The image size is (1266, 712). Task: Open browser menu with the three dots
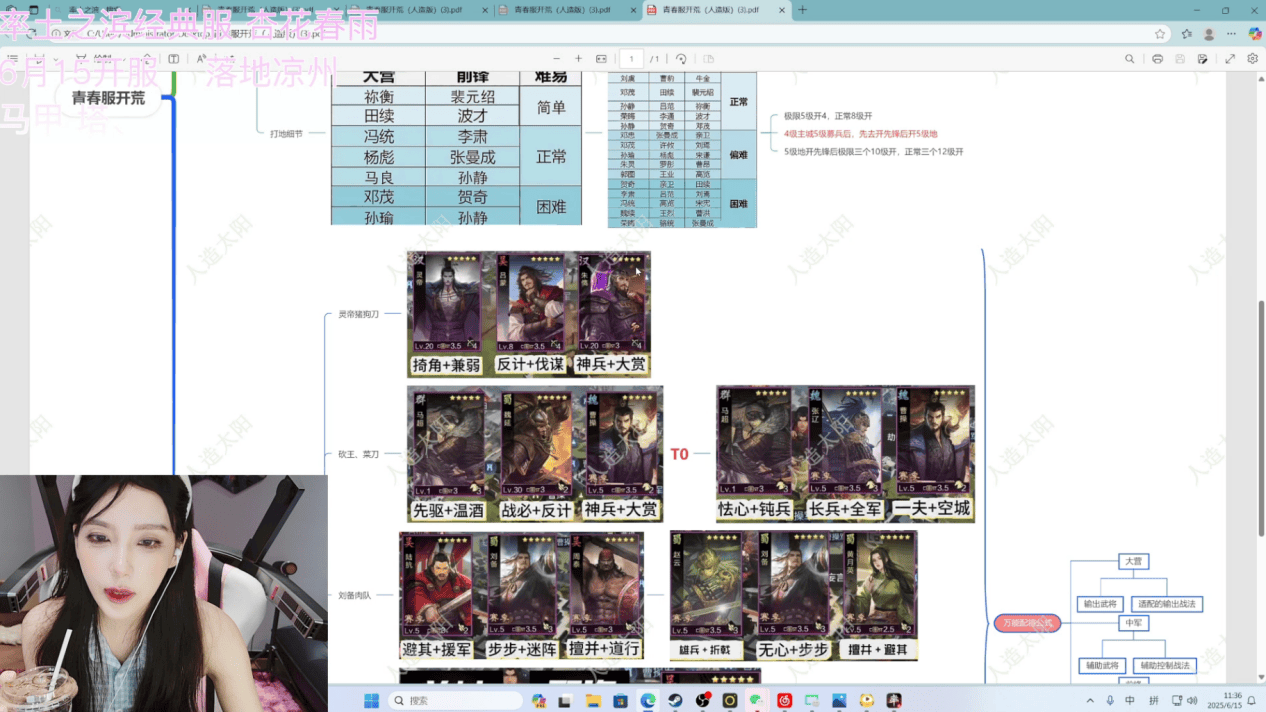point(1232,33)
